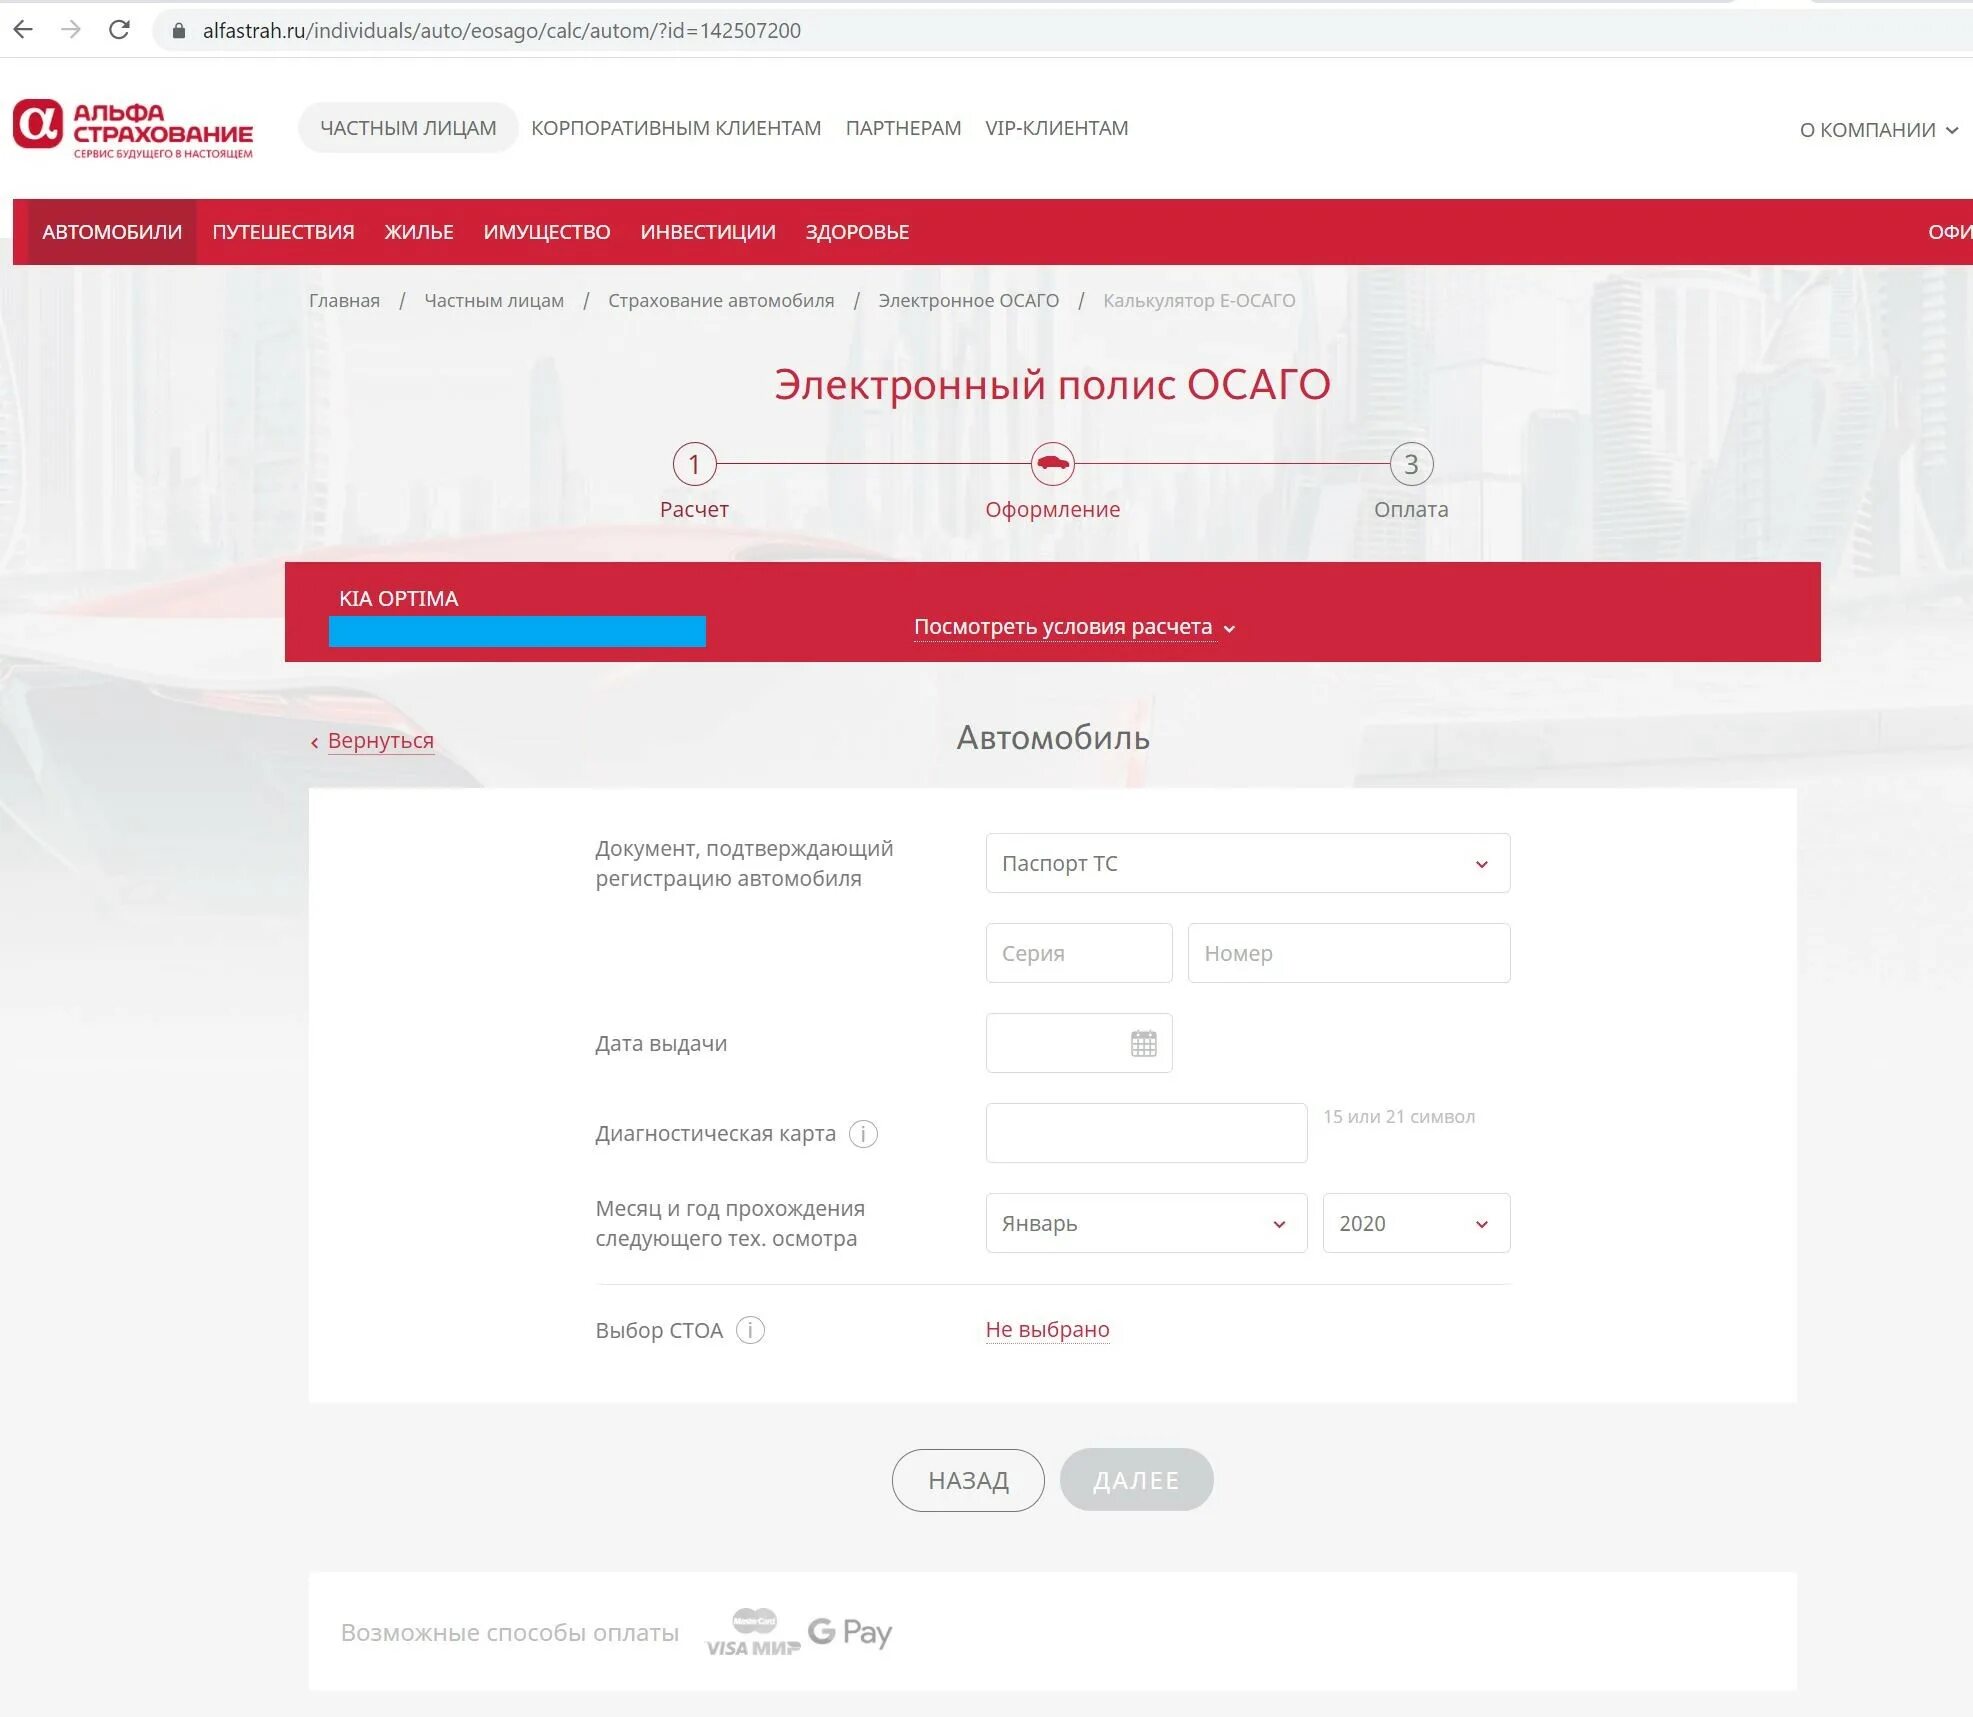Viewport: 1973px width, 1717px height.
Task: Focus the Дата выдачи date field
Action: coord(1078,1043)
